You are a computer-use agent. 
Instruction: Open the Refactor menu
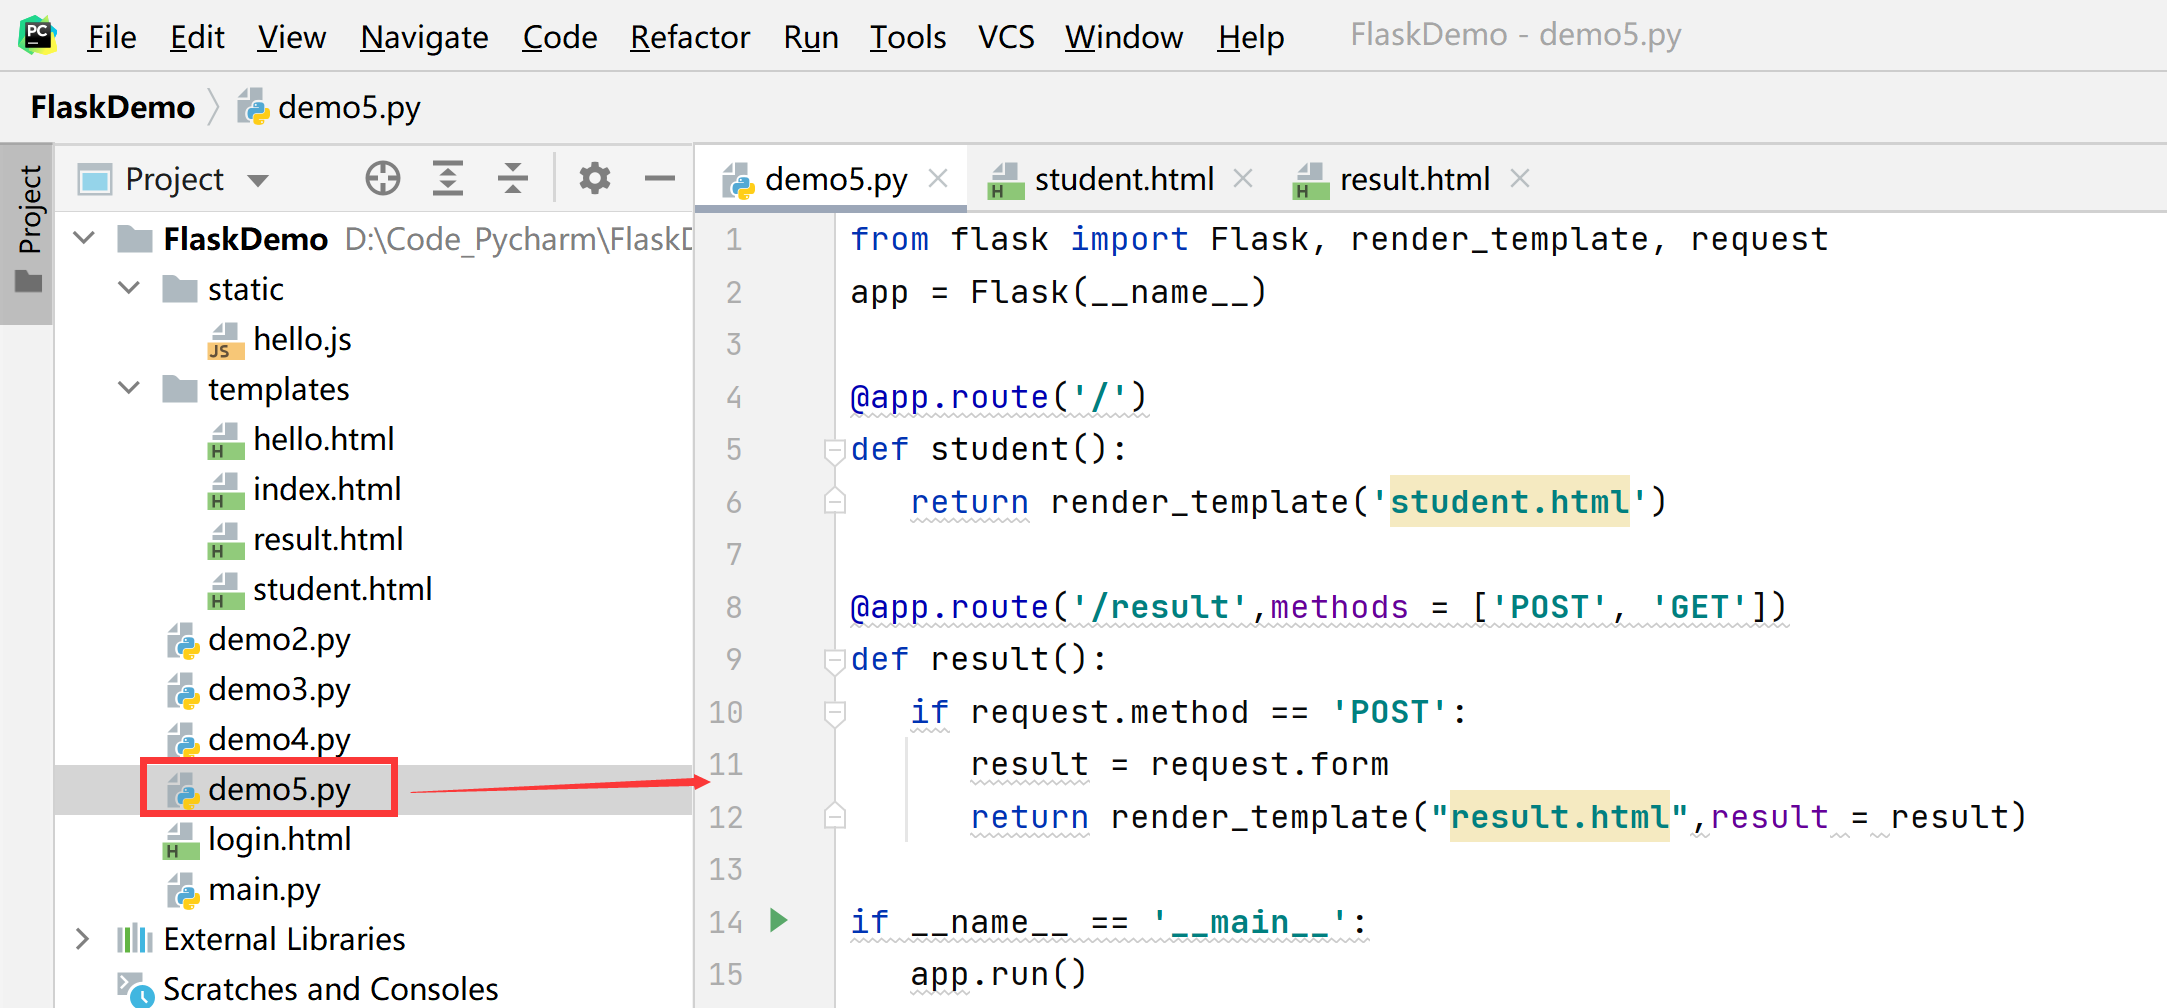[x=689, y=37]
